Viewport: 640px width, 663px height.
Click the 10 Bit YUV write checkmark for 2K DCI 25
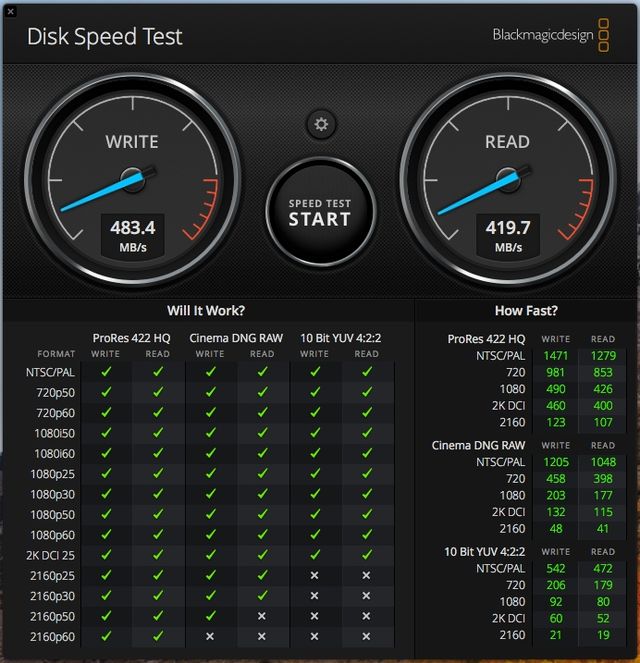314,555
